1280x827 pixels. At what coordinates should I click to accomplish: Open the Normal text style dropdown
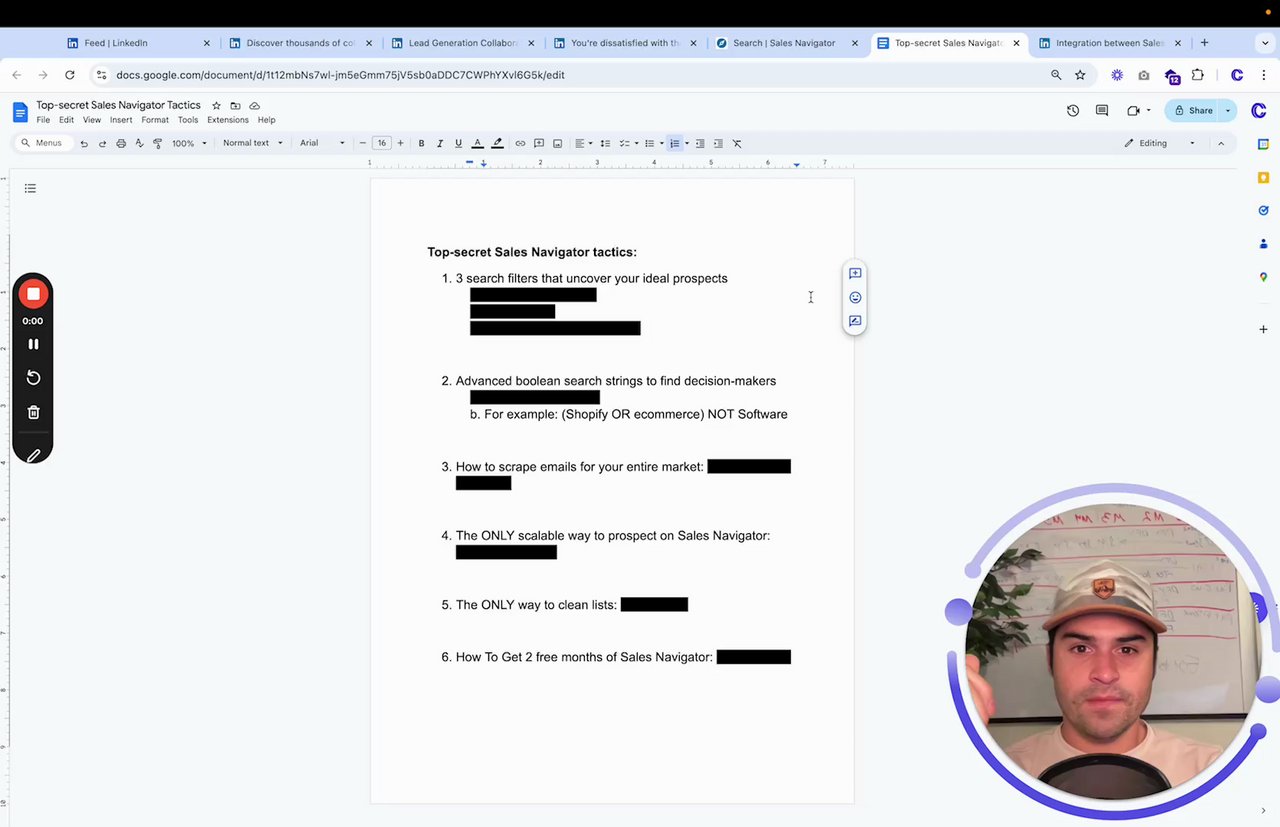click(x=252, y=143)
